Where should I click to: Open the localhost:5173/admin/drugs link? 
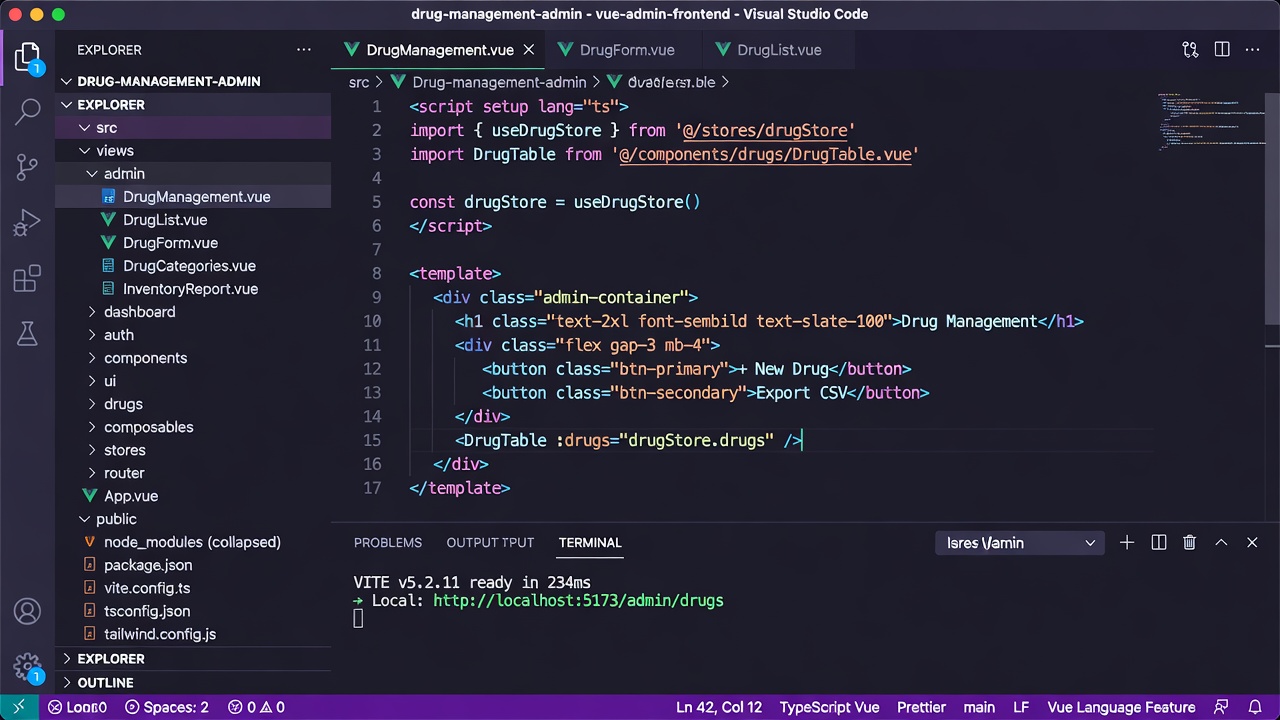point(578,601)
